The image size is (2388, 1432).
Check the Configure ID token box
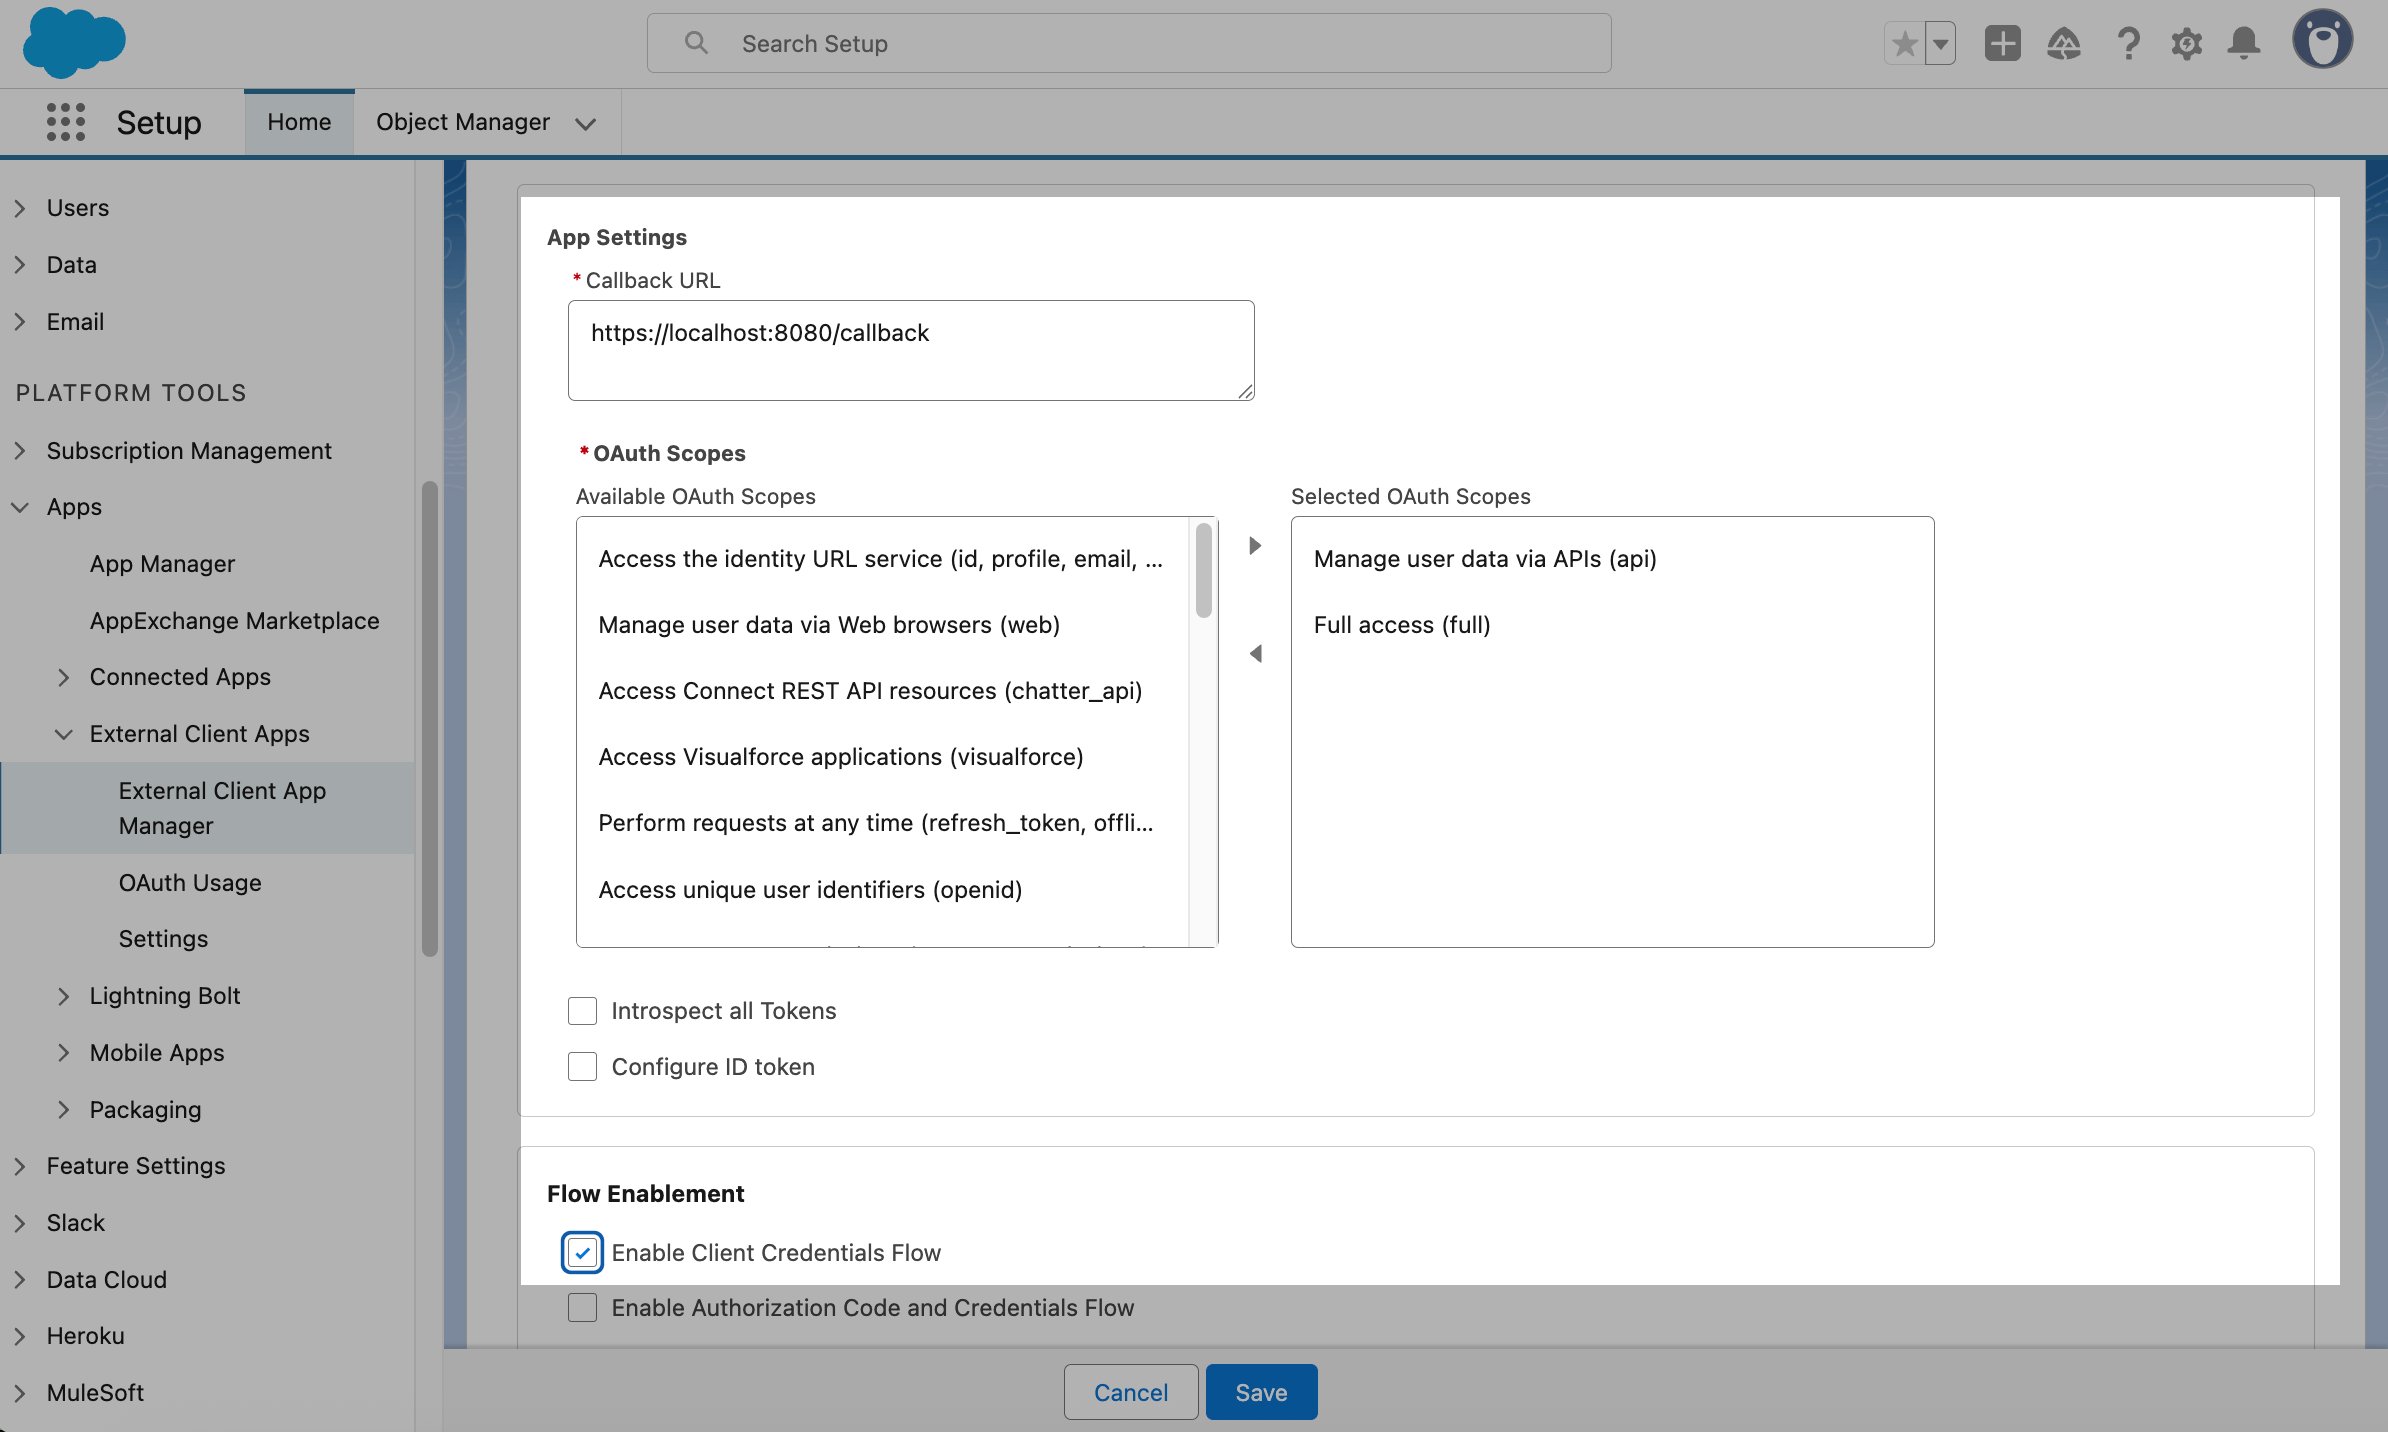[582, 1066]
